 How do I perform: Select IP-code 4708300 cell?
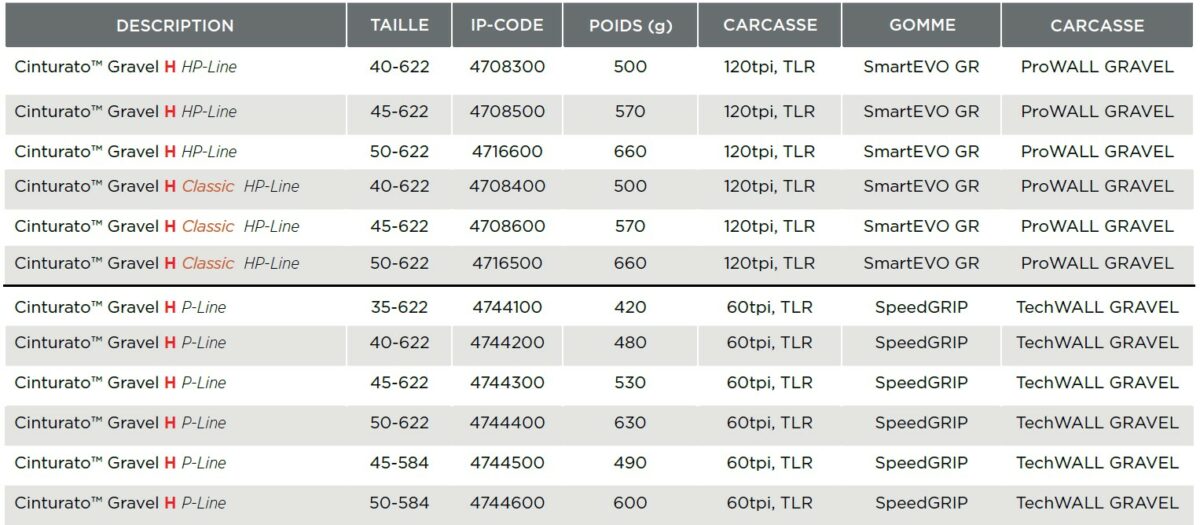pyautogui.click(x=508, y=67)
